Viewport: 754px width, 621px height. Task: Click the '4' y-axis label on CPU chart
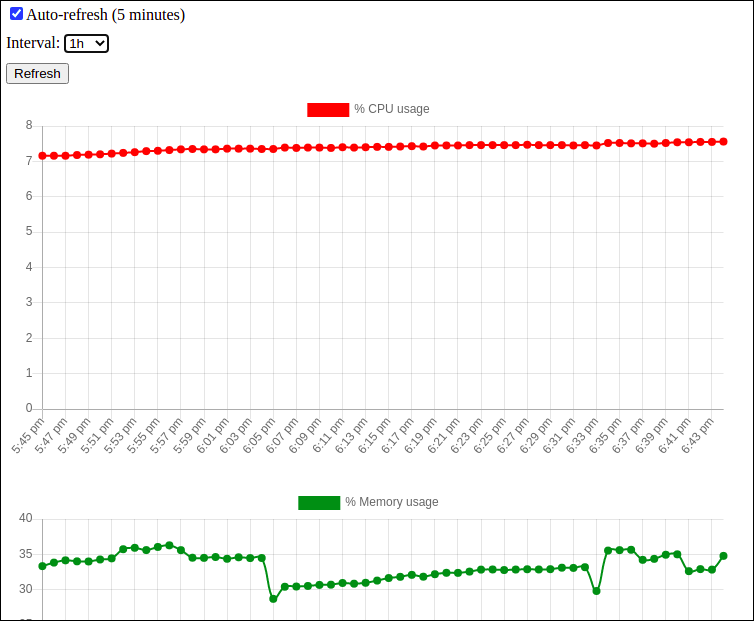pyautogui.click(x=29, y=267)
